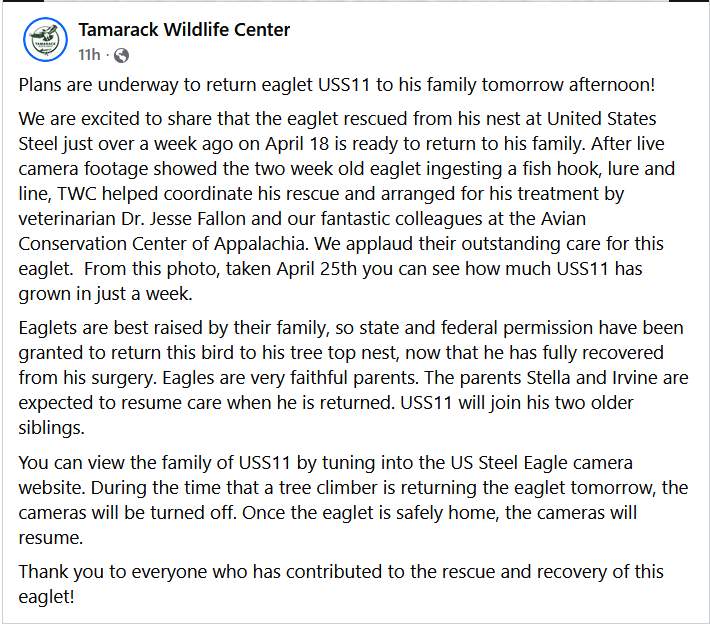
Task: Click the word 'siblings.' ending third paragraph
Action: (52, 428)
